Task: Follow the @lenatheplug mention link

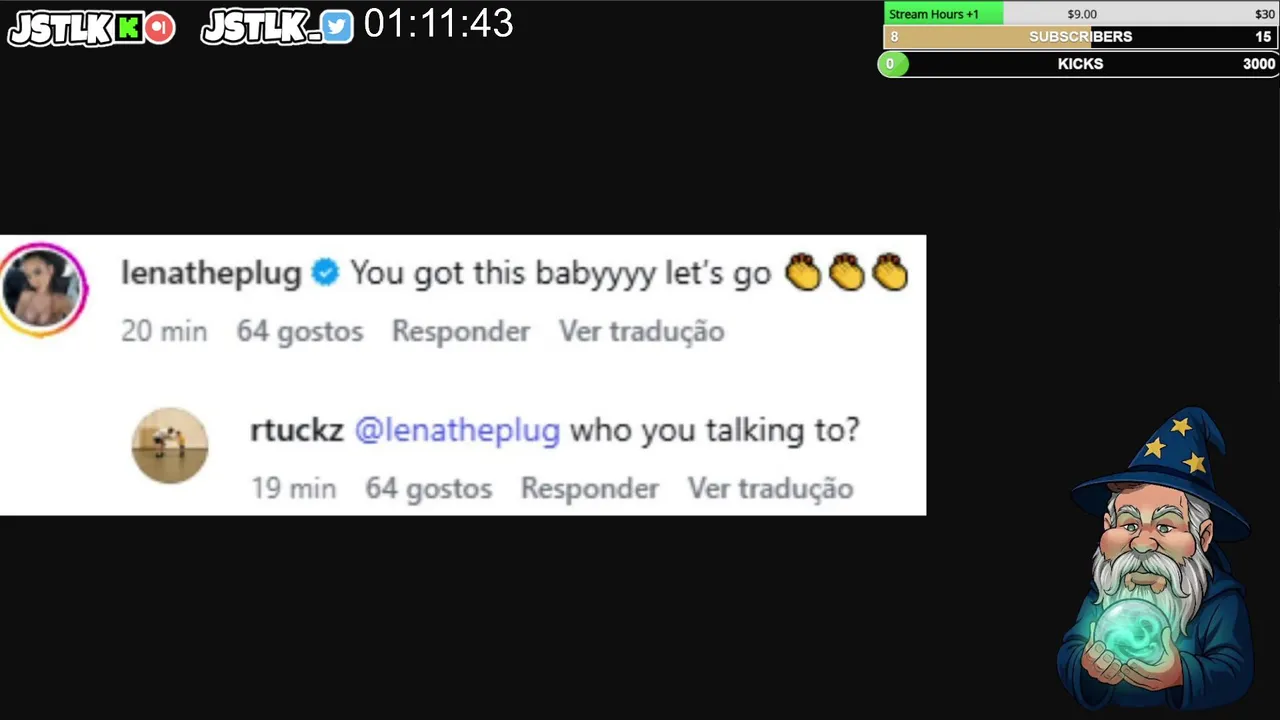Action: point(457,431)
